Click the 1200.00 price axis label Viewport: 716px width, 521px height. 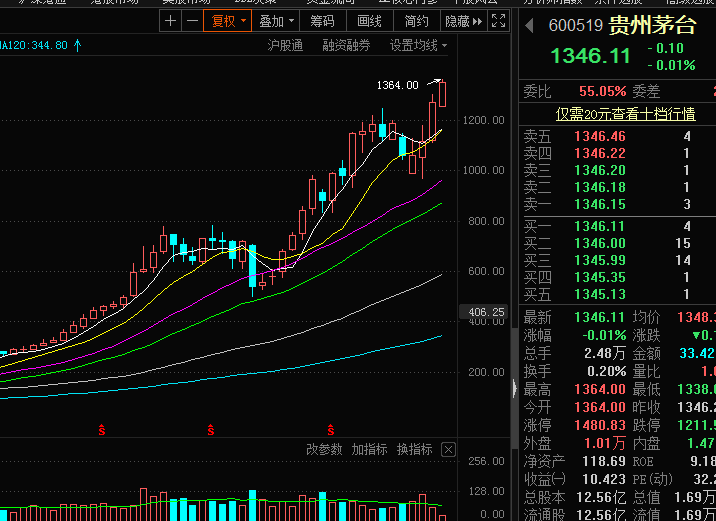point(484,120)
